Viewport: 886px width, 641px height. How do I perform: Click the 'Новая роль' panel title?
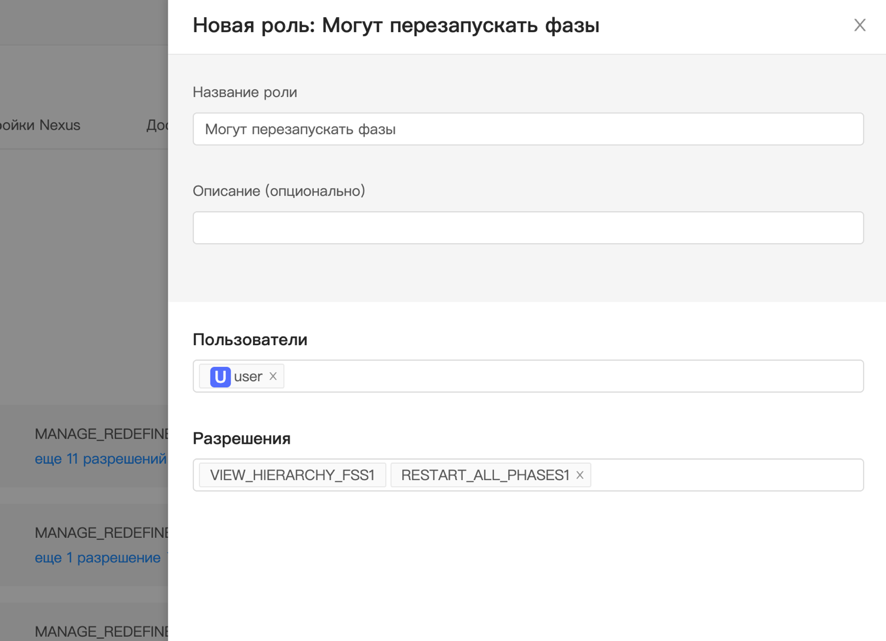pyautogui.click(x=396, y=25)
